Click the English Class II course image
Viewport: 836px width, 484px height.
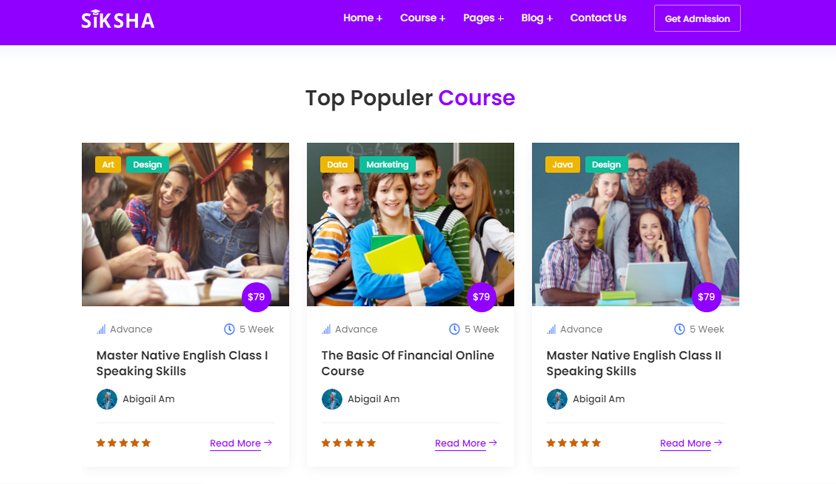coord(636,224)
